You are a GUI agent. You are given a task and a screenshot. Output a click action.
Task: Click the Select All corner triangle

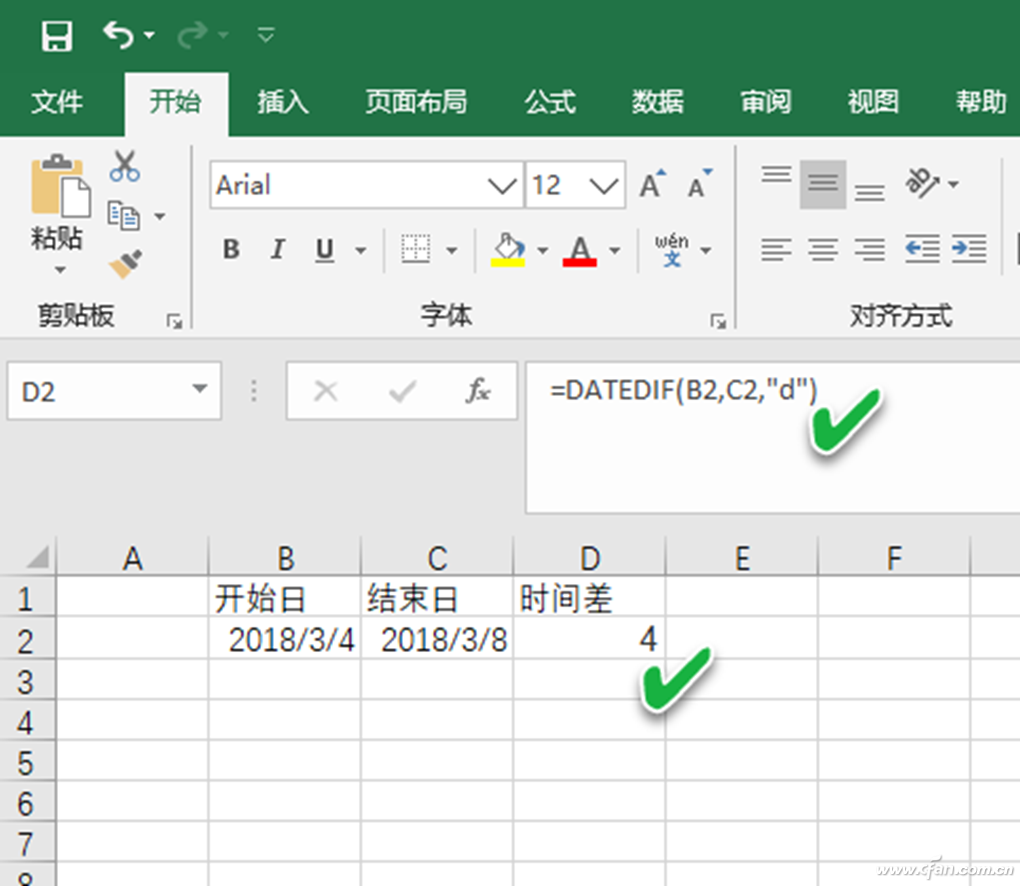tap(36, 557)
